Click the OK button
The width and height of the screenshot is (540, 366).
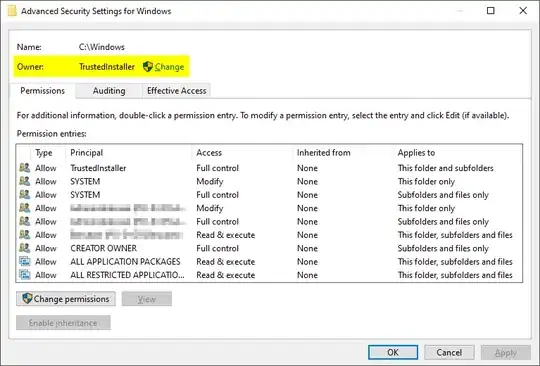coord(393,352)
